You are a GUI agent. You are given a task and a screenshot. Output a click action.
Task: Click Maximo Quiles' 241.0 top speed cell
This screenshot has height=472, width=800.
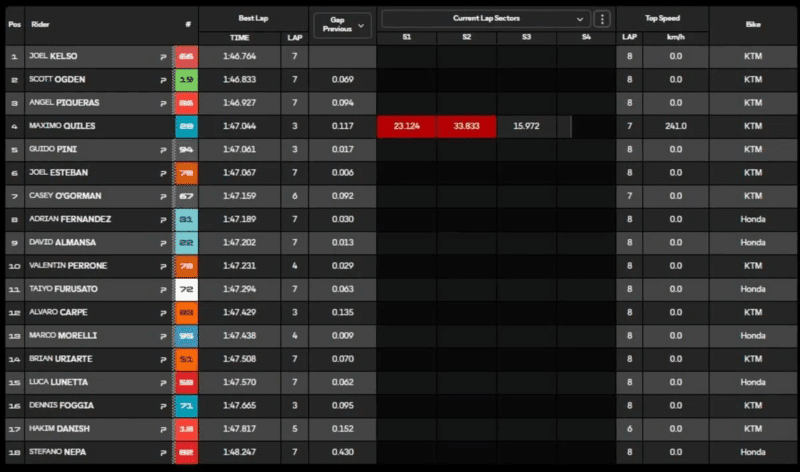tap(675, 127)
